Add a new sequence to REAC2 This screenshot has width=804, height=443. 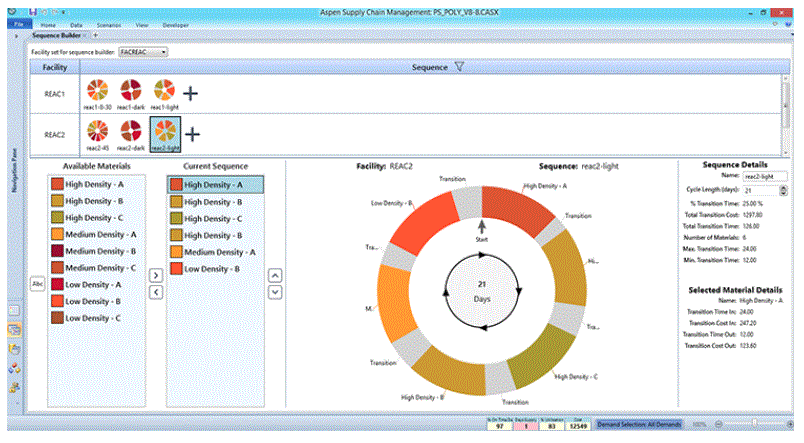click(192, 134)
